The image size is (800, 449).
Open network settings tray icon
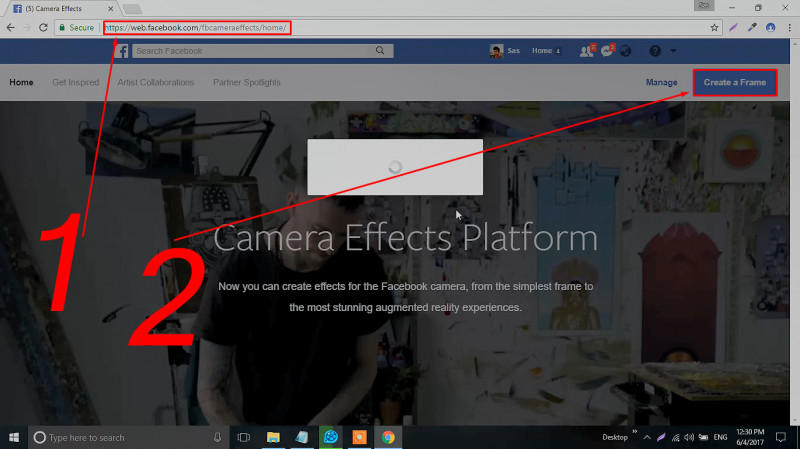[676, 437]
